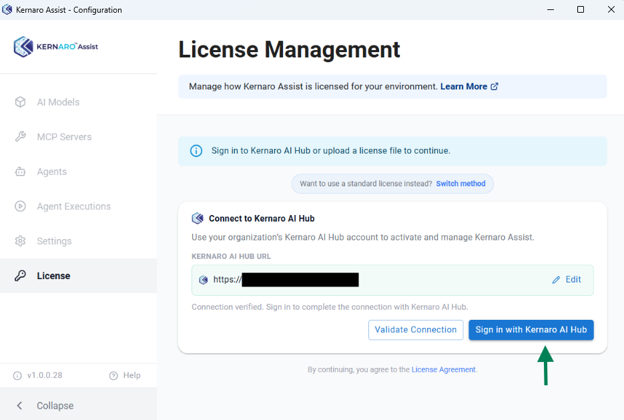Image resolution: width=624 pixels, height=420 pixels.
Task: Close the Kernaro Assist Configuration window
Action: (611, 10)
